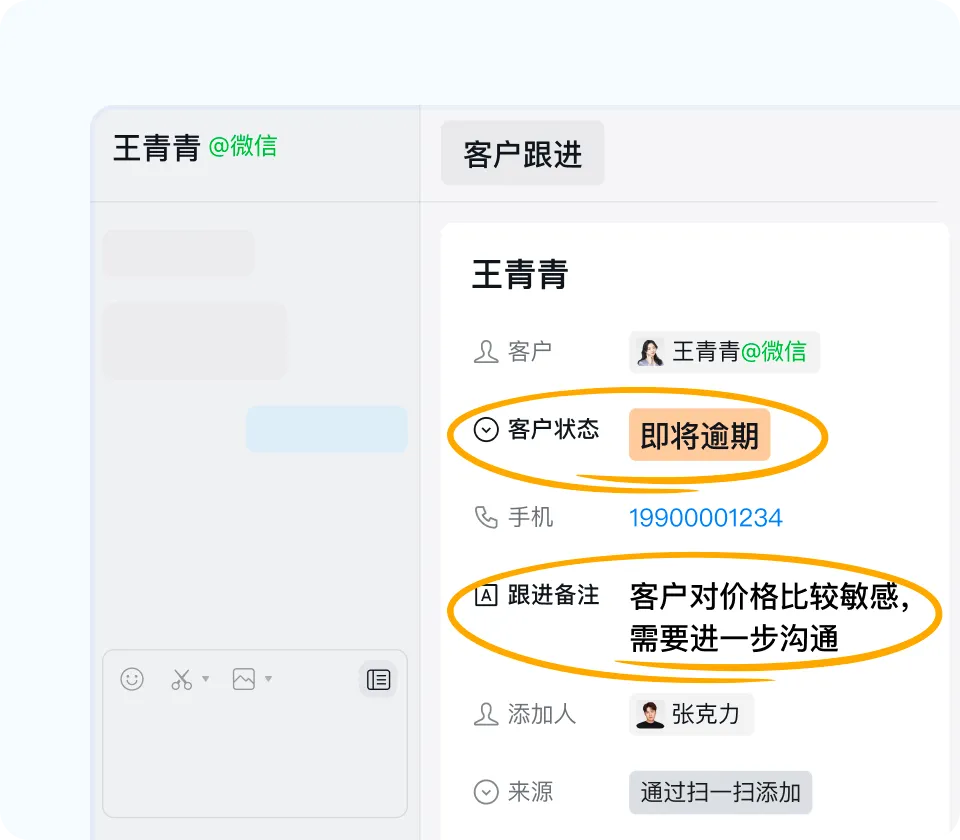The width and height of the screenshot is (960, 840).
Task: Open 张克力 adder profile
Action: pyautogui.click(x=691, y=714)
